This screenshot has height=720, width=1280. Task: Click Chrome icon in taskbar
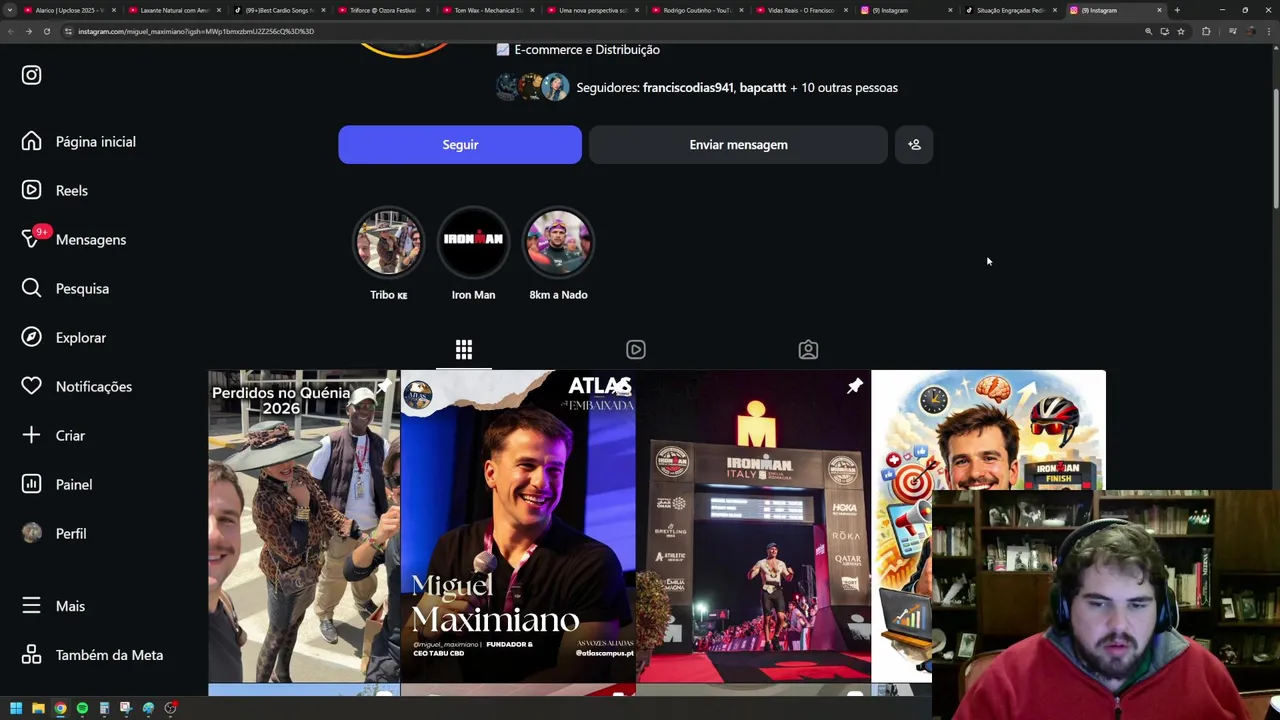(x=60, y=708)
